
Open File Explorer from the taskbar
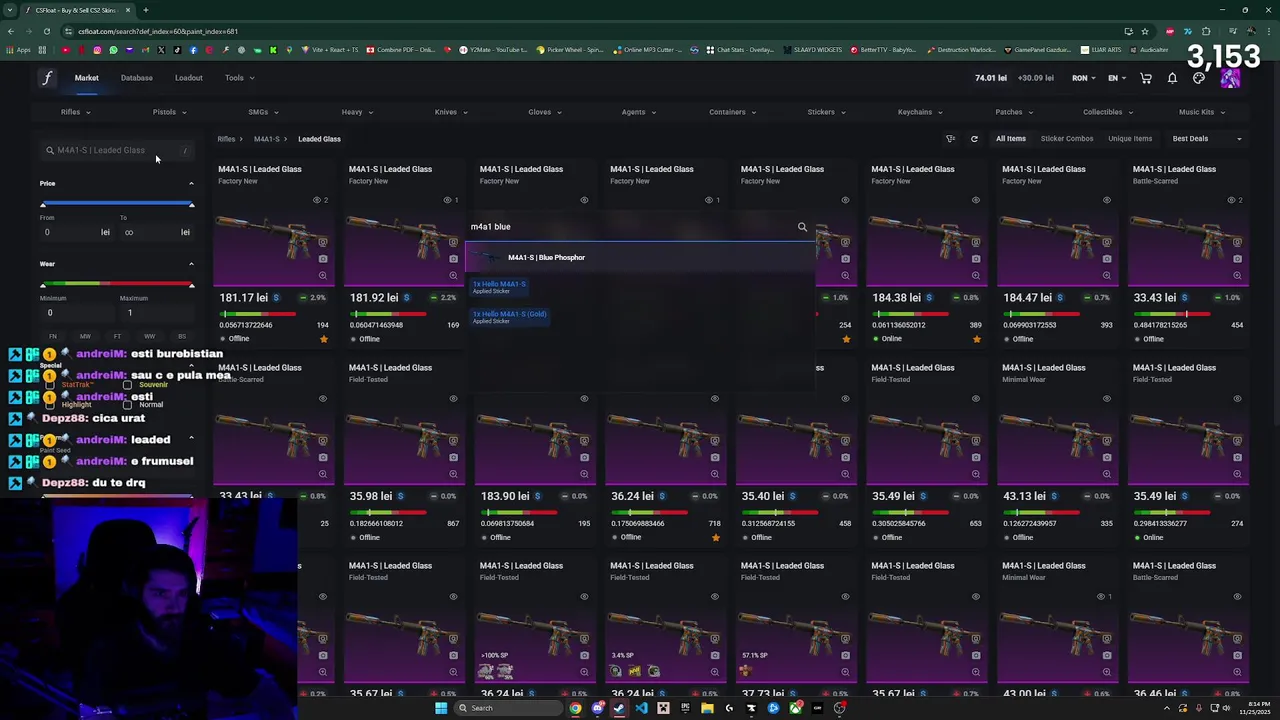point(707,708)
